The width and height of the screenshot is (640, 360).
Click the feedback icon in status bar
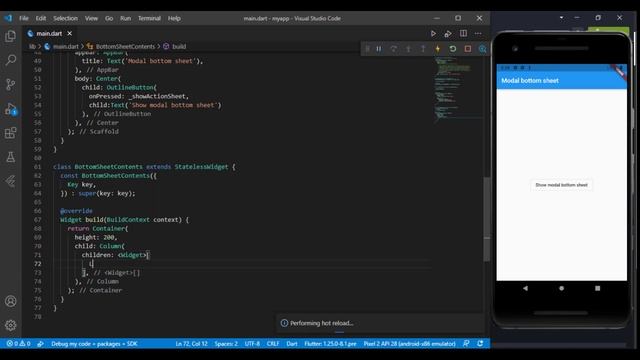point(466,344)
